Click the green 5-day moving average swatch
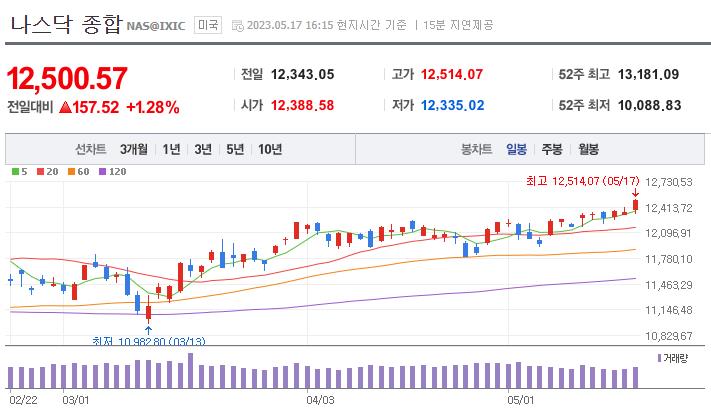Screen dimensions: 711x411 click(15, 171)
